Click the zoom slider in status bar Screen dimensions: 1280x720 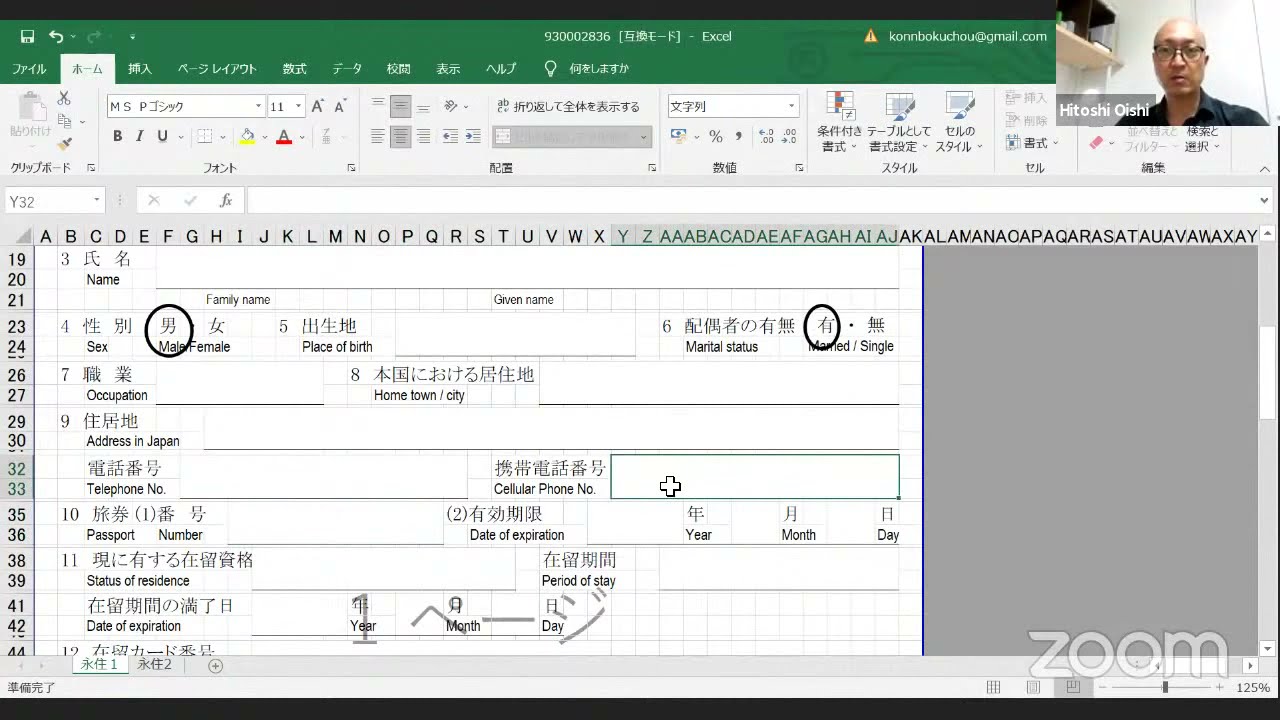tap(1164, 688)
